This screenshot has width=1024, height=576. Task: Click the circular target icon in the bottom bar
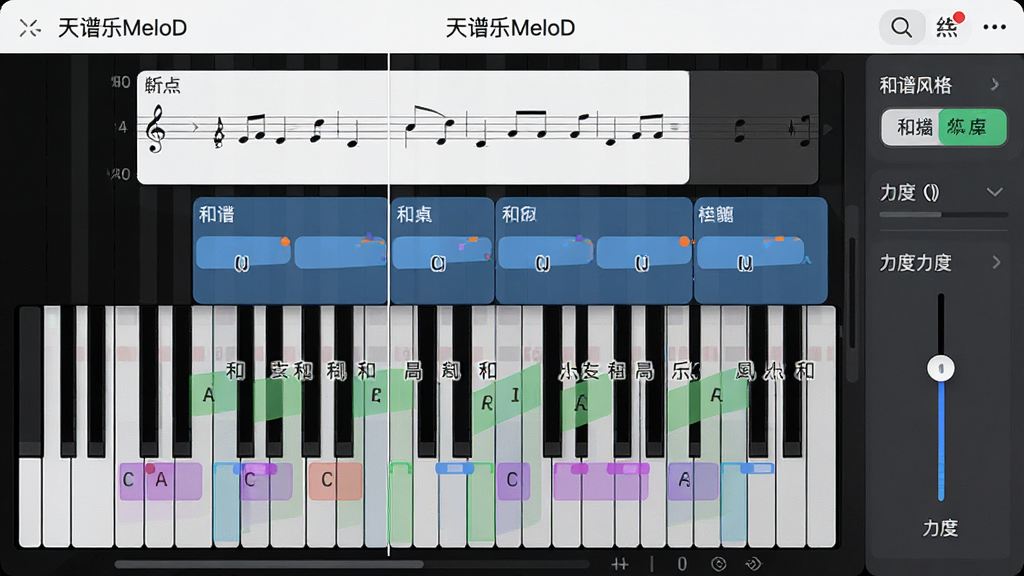click(x=718, y=564)
